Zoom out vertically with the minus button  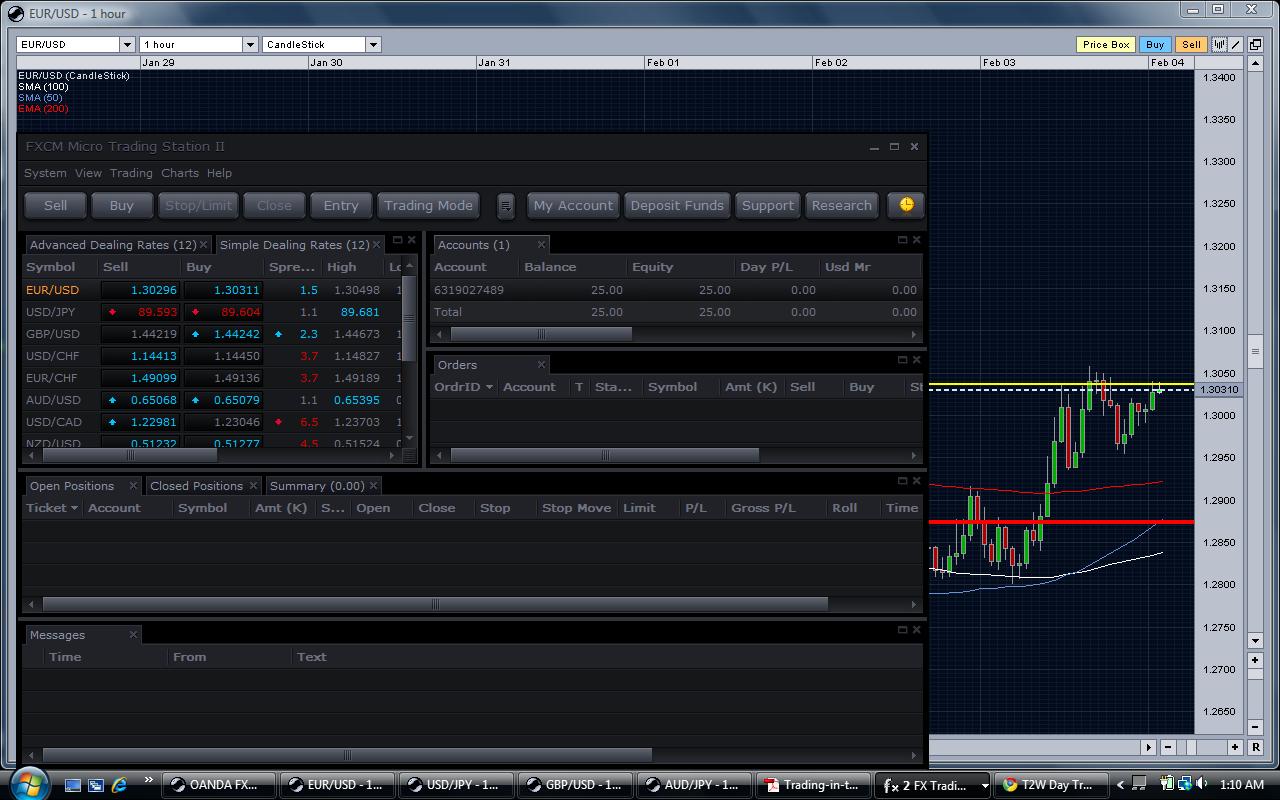(1256, 727)
